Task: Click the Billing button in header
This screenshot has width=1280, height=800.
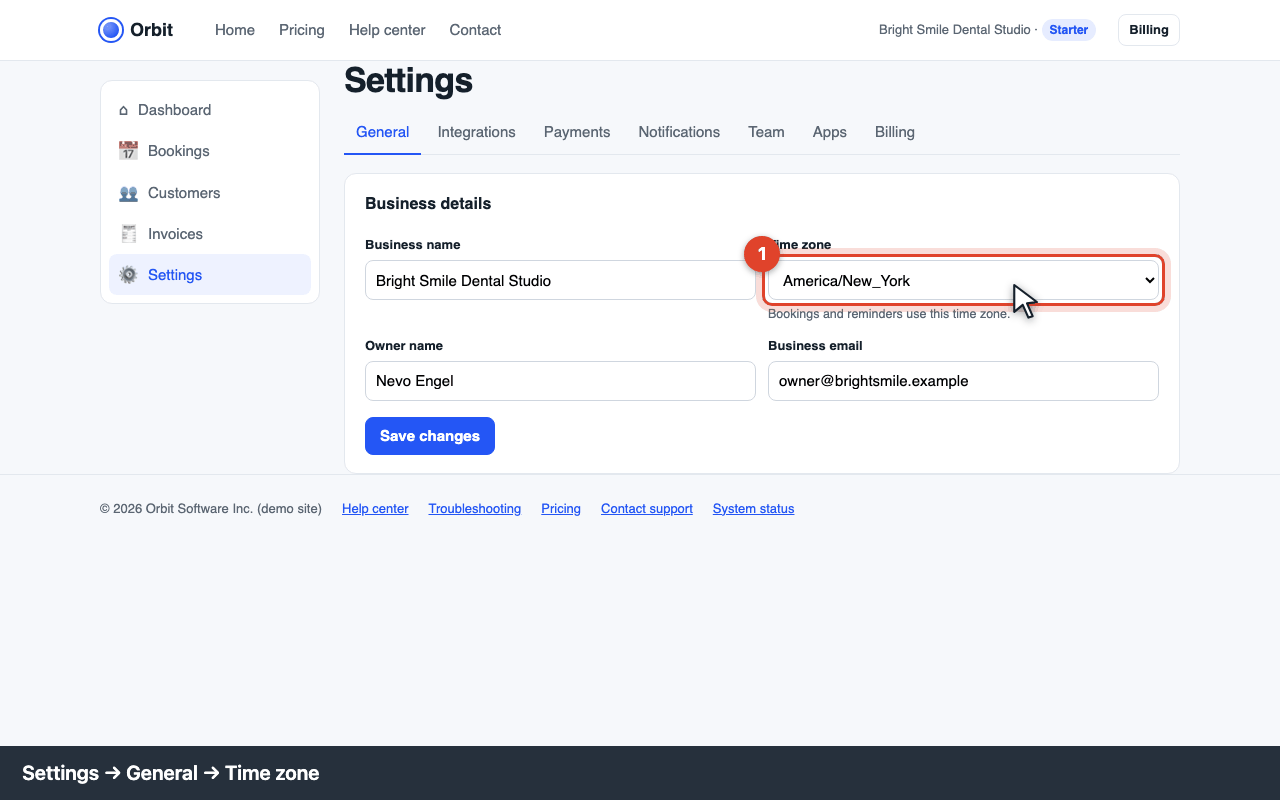Action: click(1149, 30)
